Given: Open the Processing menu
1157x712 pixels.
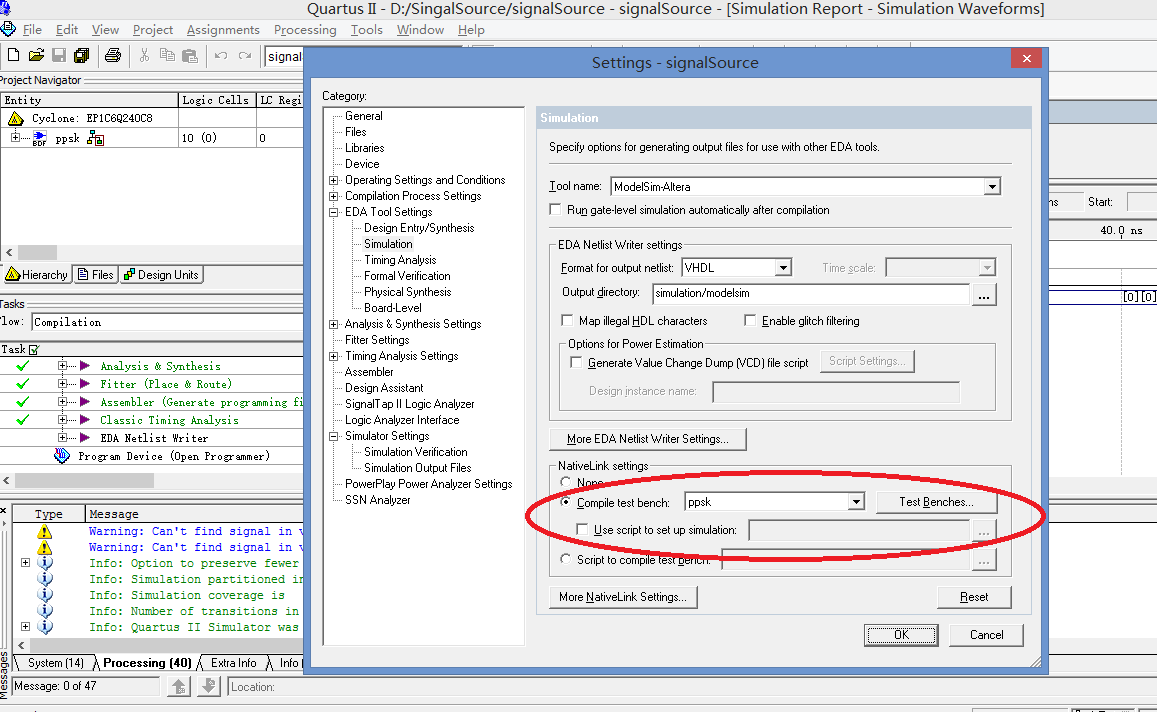Looking at the screenshot, I should click(305, 30).
